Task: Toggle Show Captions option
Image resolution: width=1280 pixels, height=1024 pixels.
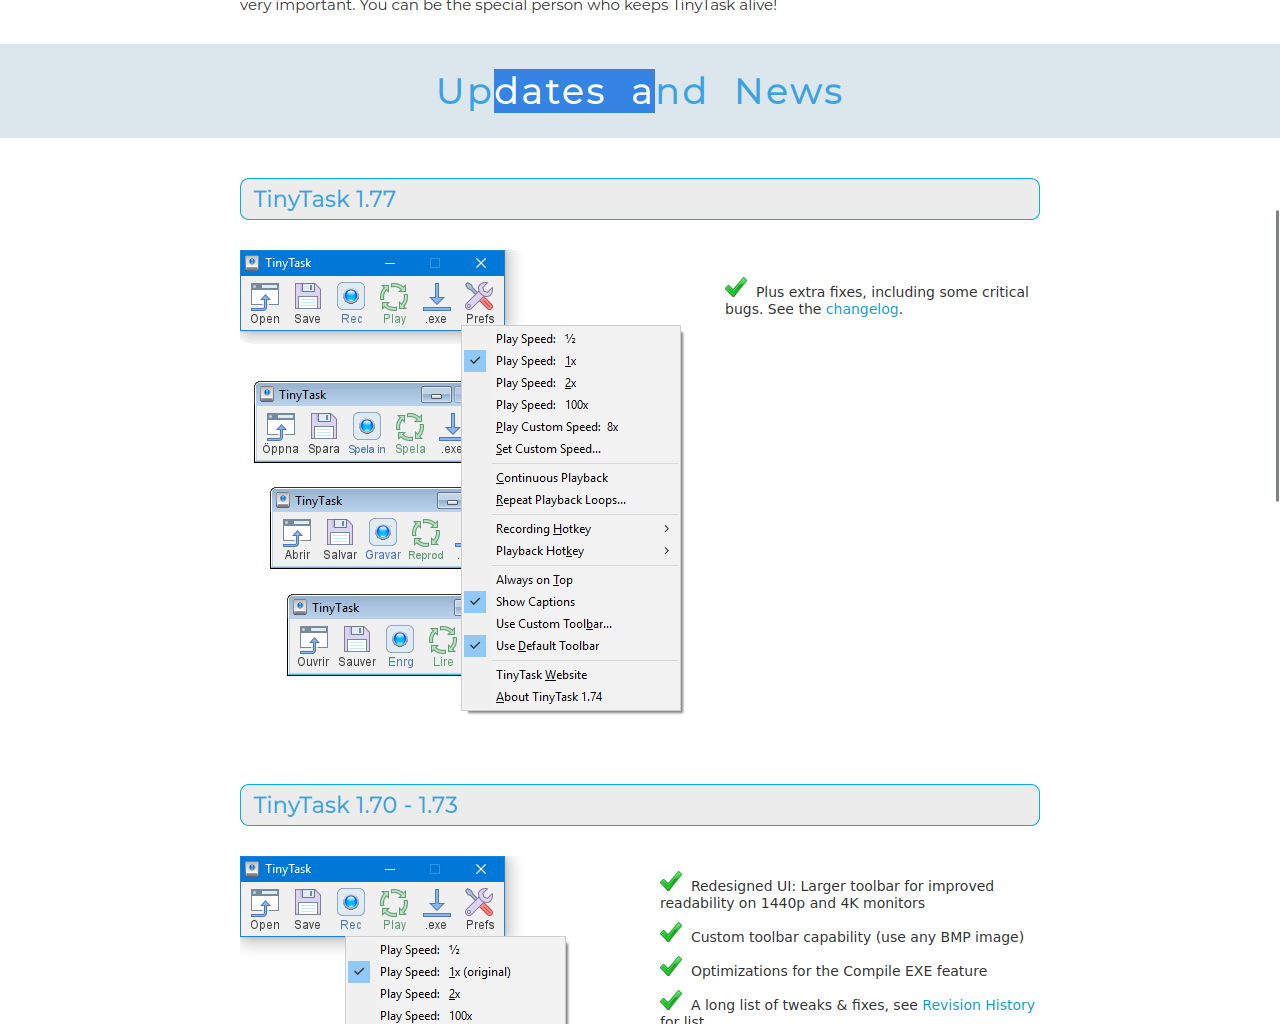Action: [571, 602]
